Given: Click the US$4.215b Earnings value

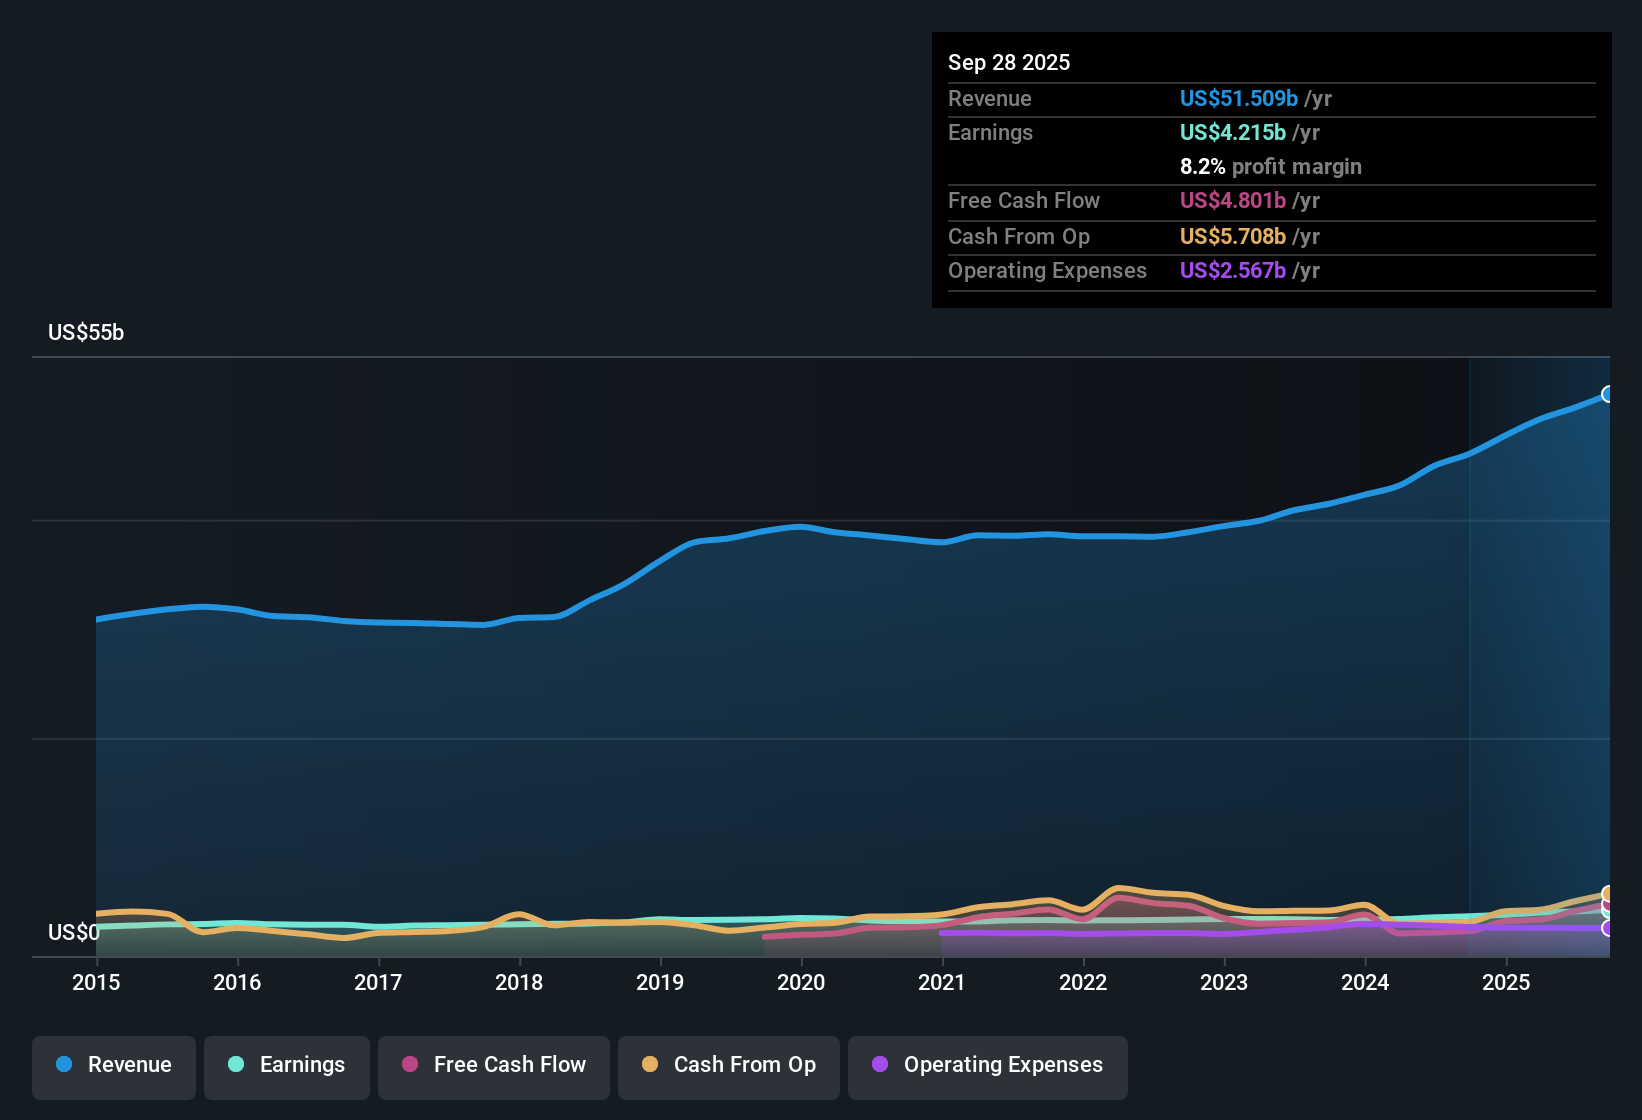Looking at the screenshot, I should pos(1232,132).
